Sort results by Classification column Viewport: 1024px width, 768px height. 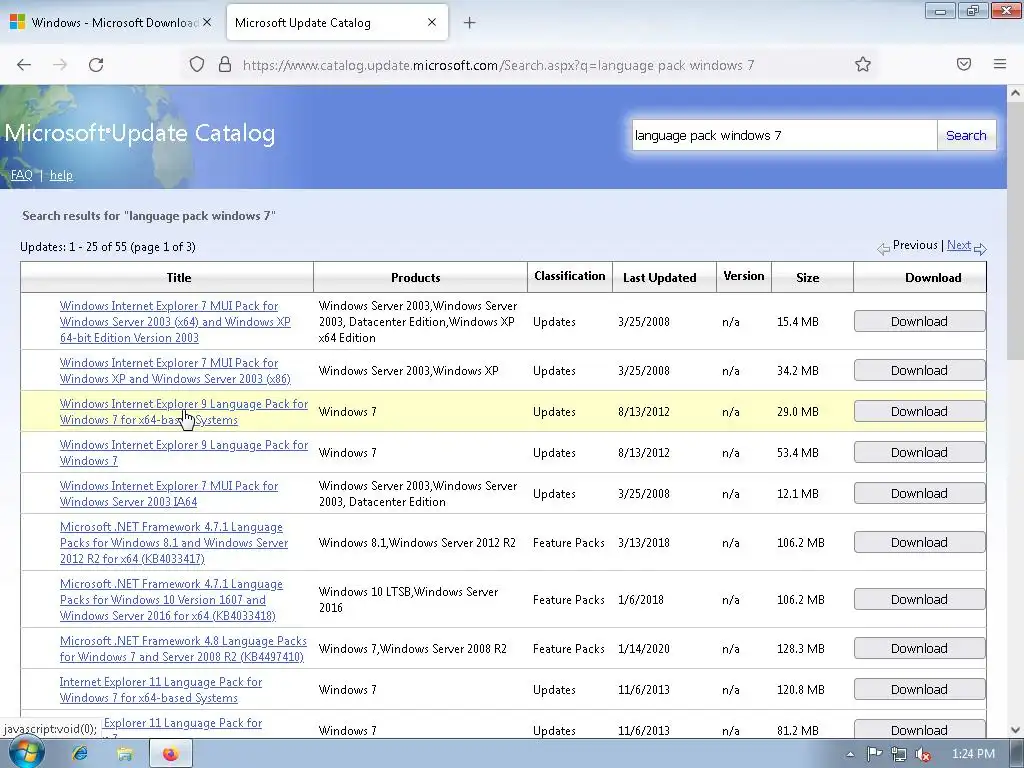pos(569,276)
